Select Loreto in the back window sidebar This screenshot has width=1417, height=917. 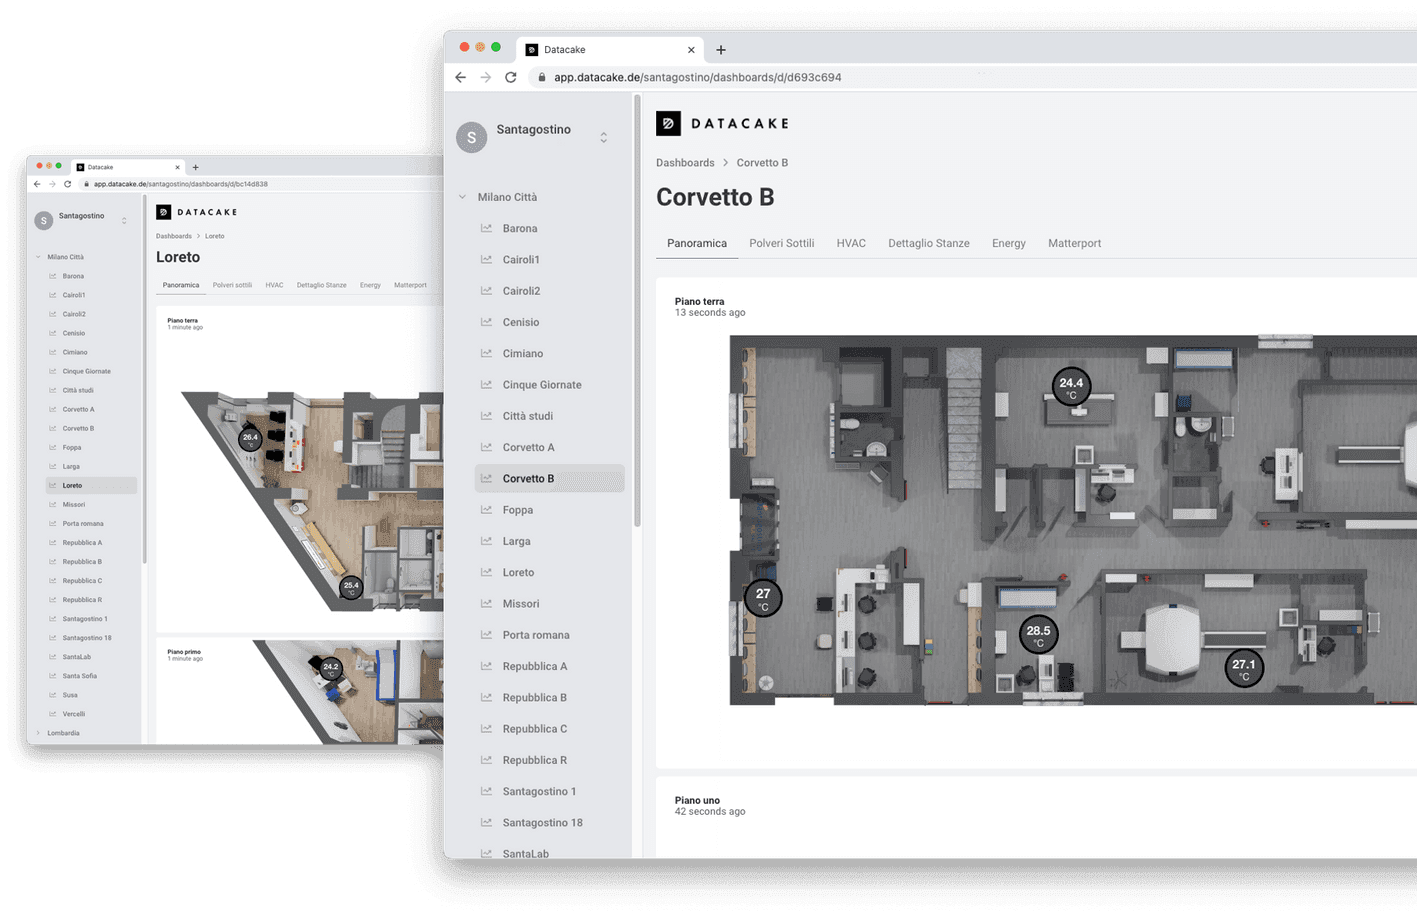point(92,486)
